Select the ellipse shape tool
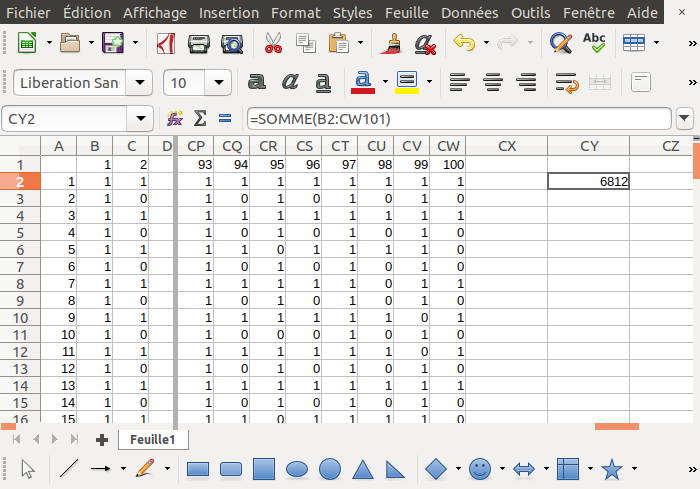Viewport: 700px width, 489px height. [297, 468]
